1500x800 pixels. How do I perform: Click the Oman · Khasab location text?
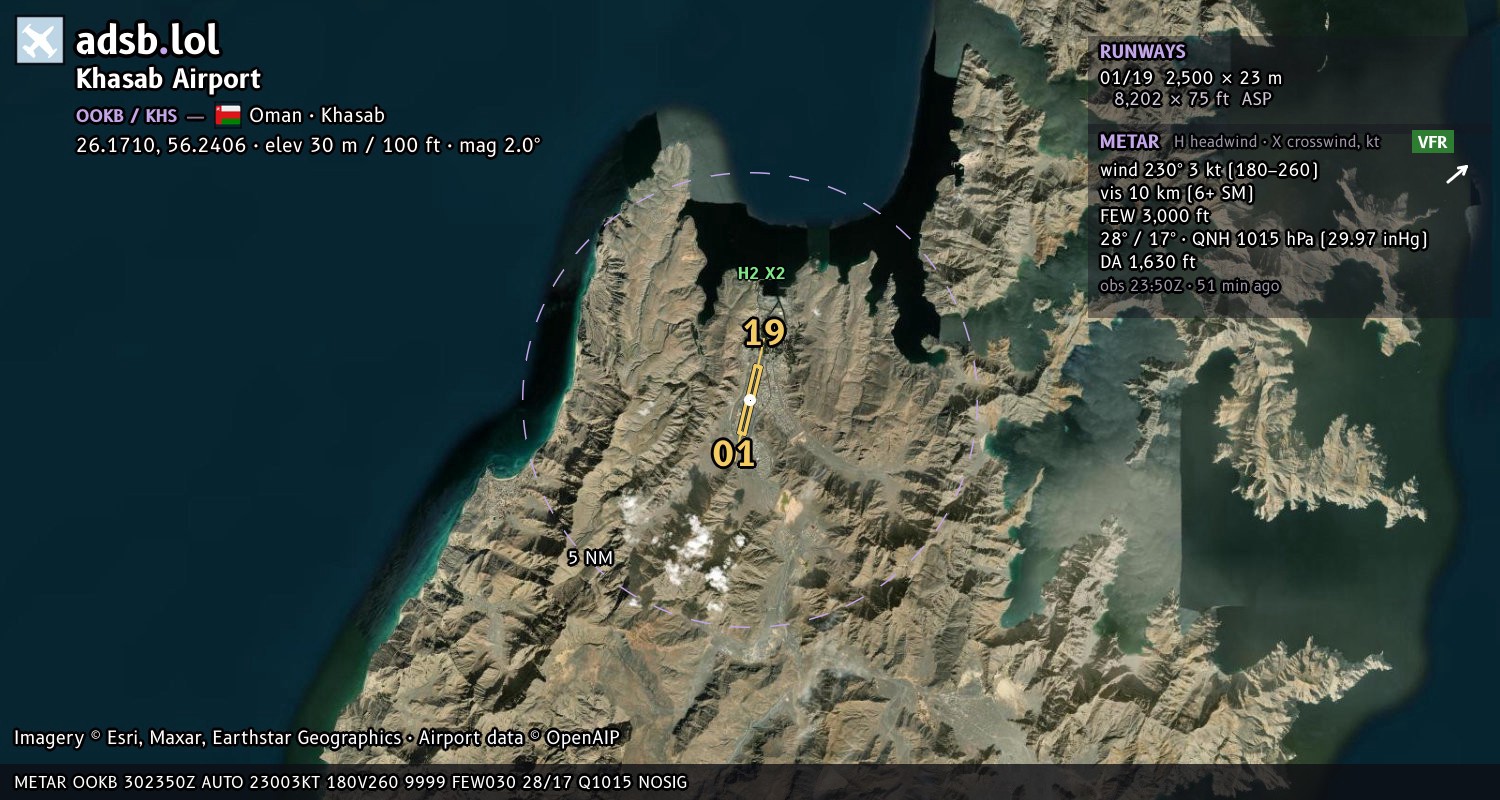click(317, 115)
